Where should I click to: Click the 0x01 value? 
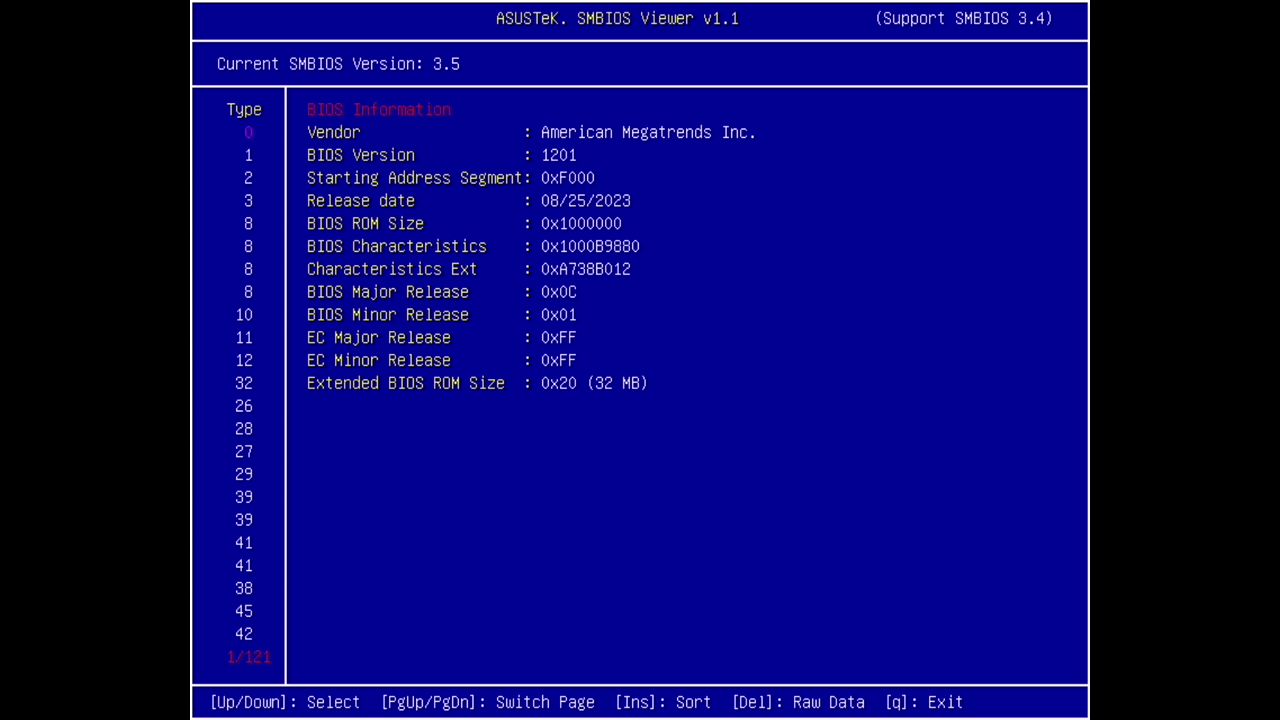click(558, 315)
